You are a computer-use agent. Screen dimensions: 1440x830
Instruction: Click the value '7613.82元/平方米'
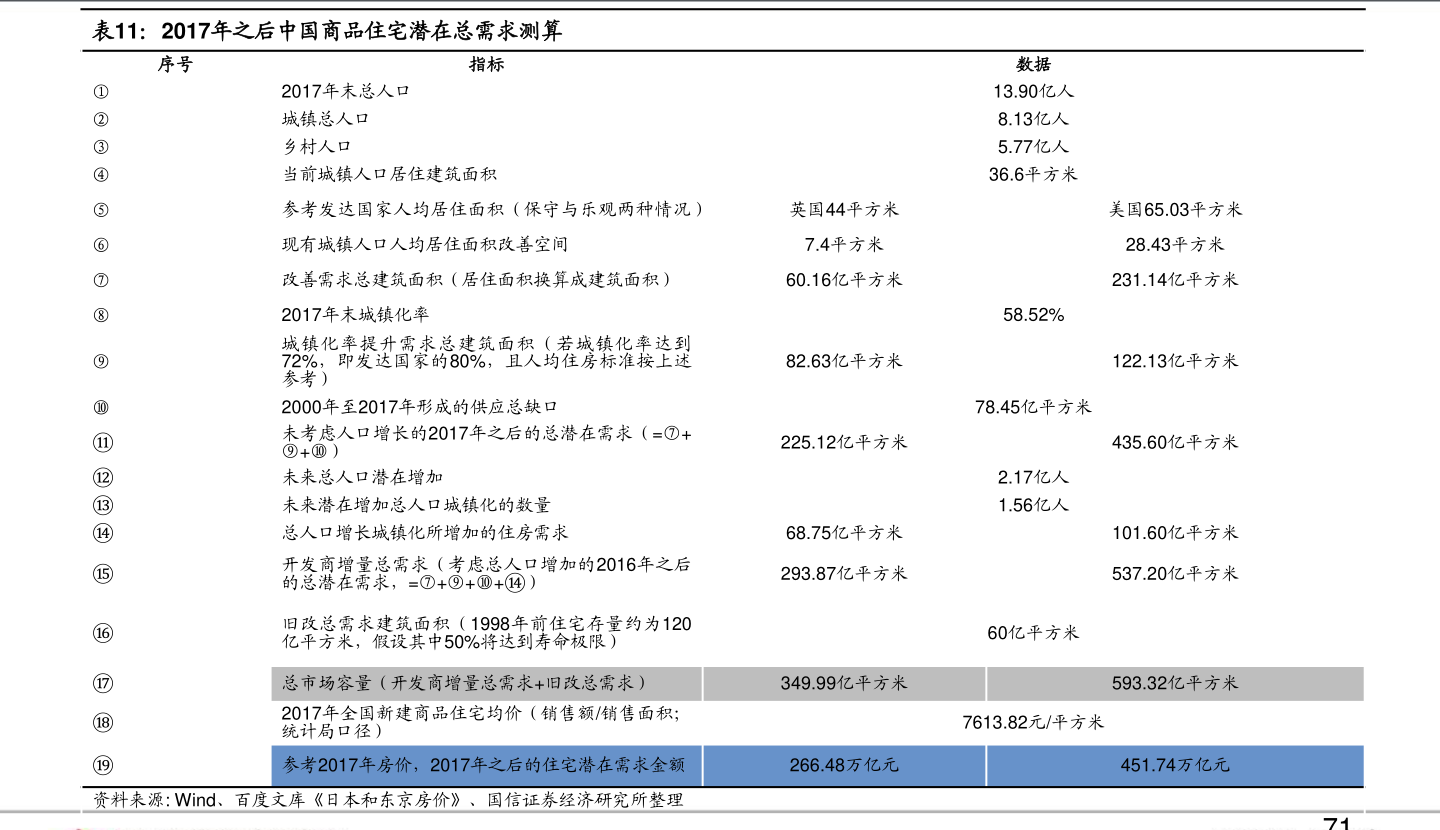[1033, 722]
